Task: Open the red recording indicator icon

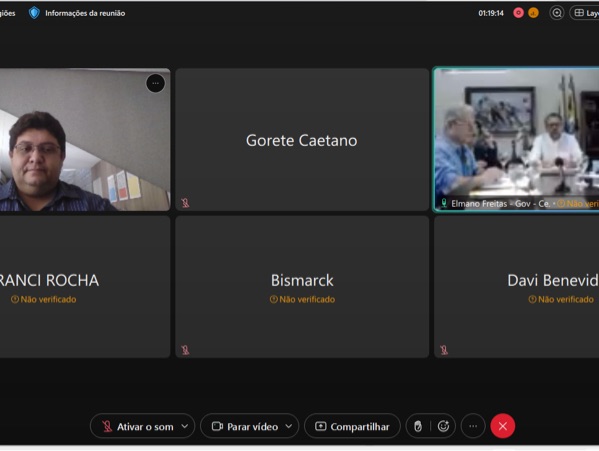Action: 518,13
